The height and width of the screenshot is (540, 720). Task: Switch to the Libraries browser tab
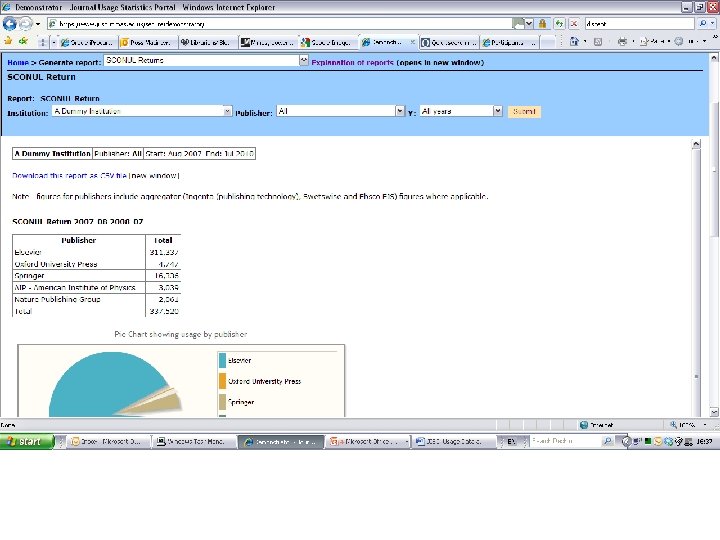[208, 42]
